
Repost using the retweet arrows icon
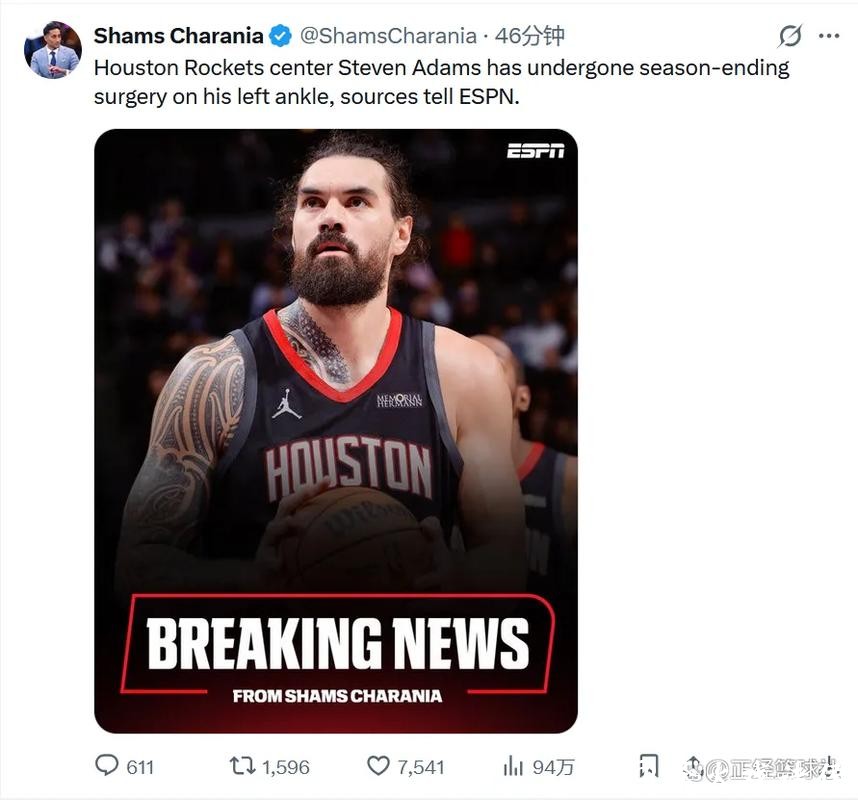point(242,766)
